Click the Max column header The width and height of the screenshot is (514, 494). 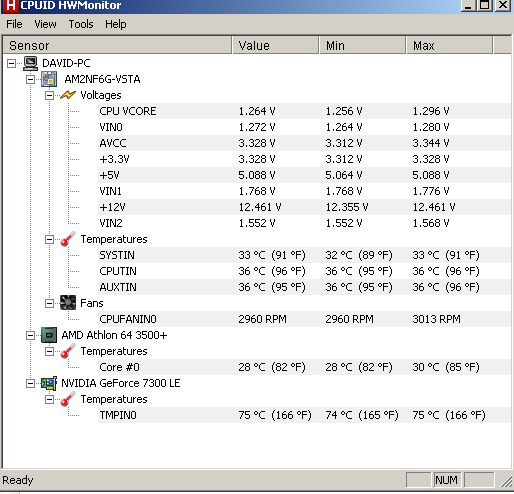[449, 45]
